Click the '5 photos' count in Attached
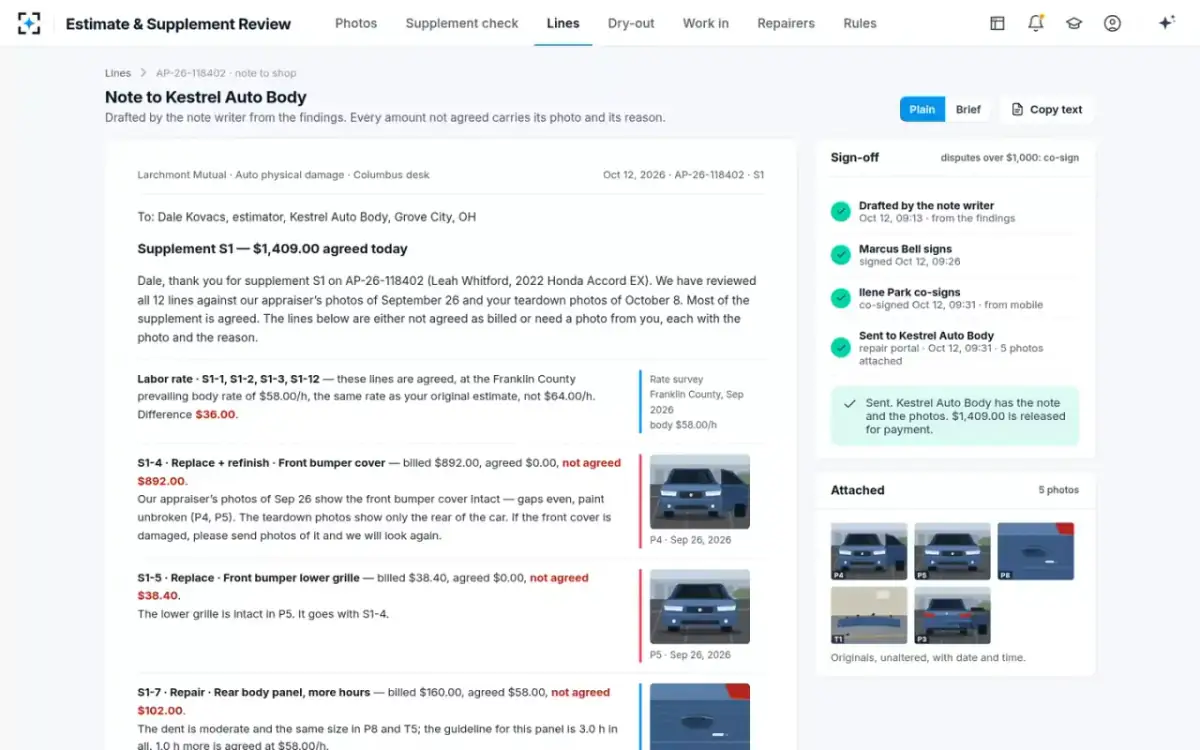The height and width of the screenshot is (750, 1200). tap(1059, 490)
